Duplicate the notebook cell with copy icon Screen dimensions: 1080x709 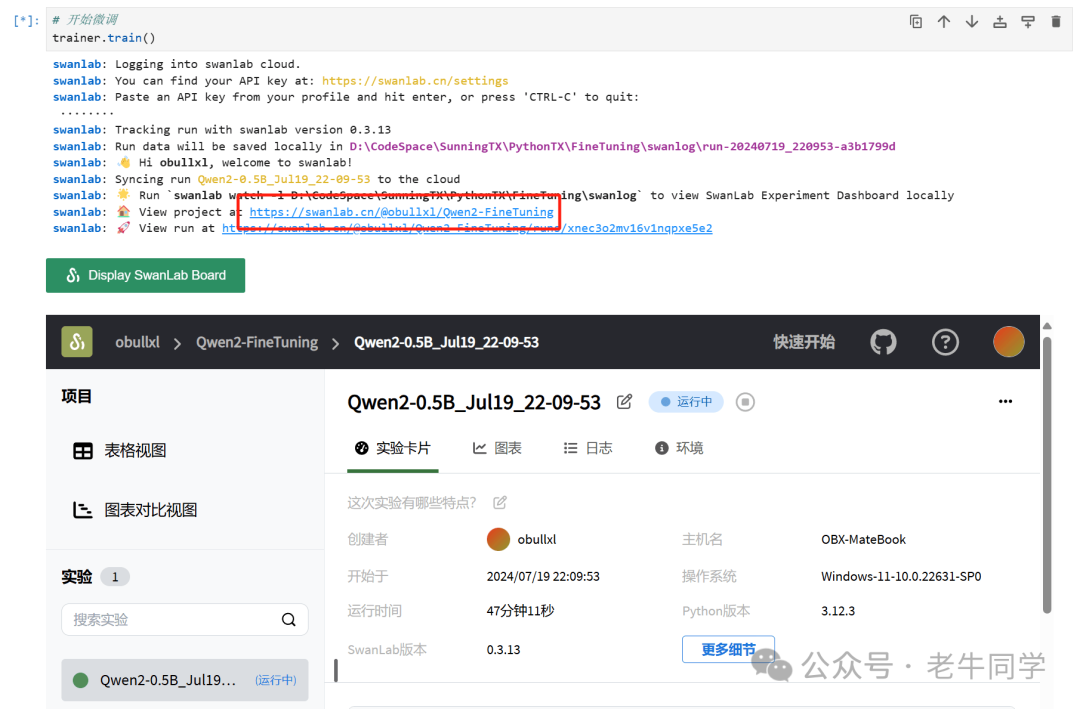click(915, 22)
